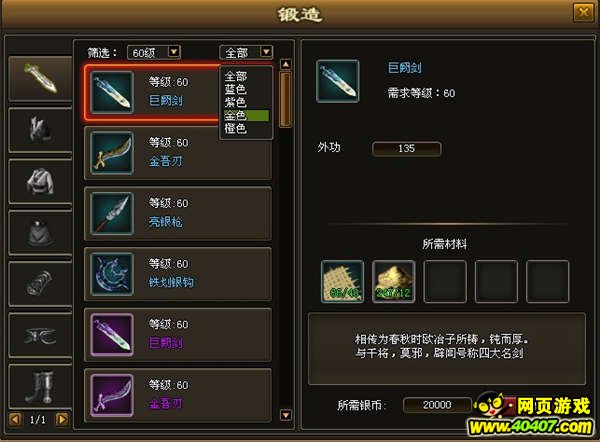Screen dimensions: 600x442
Task: Go to next page of categories
Action: 62,419
